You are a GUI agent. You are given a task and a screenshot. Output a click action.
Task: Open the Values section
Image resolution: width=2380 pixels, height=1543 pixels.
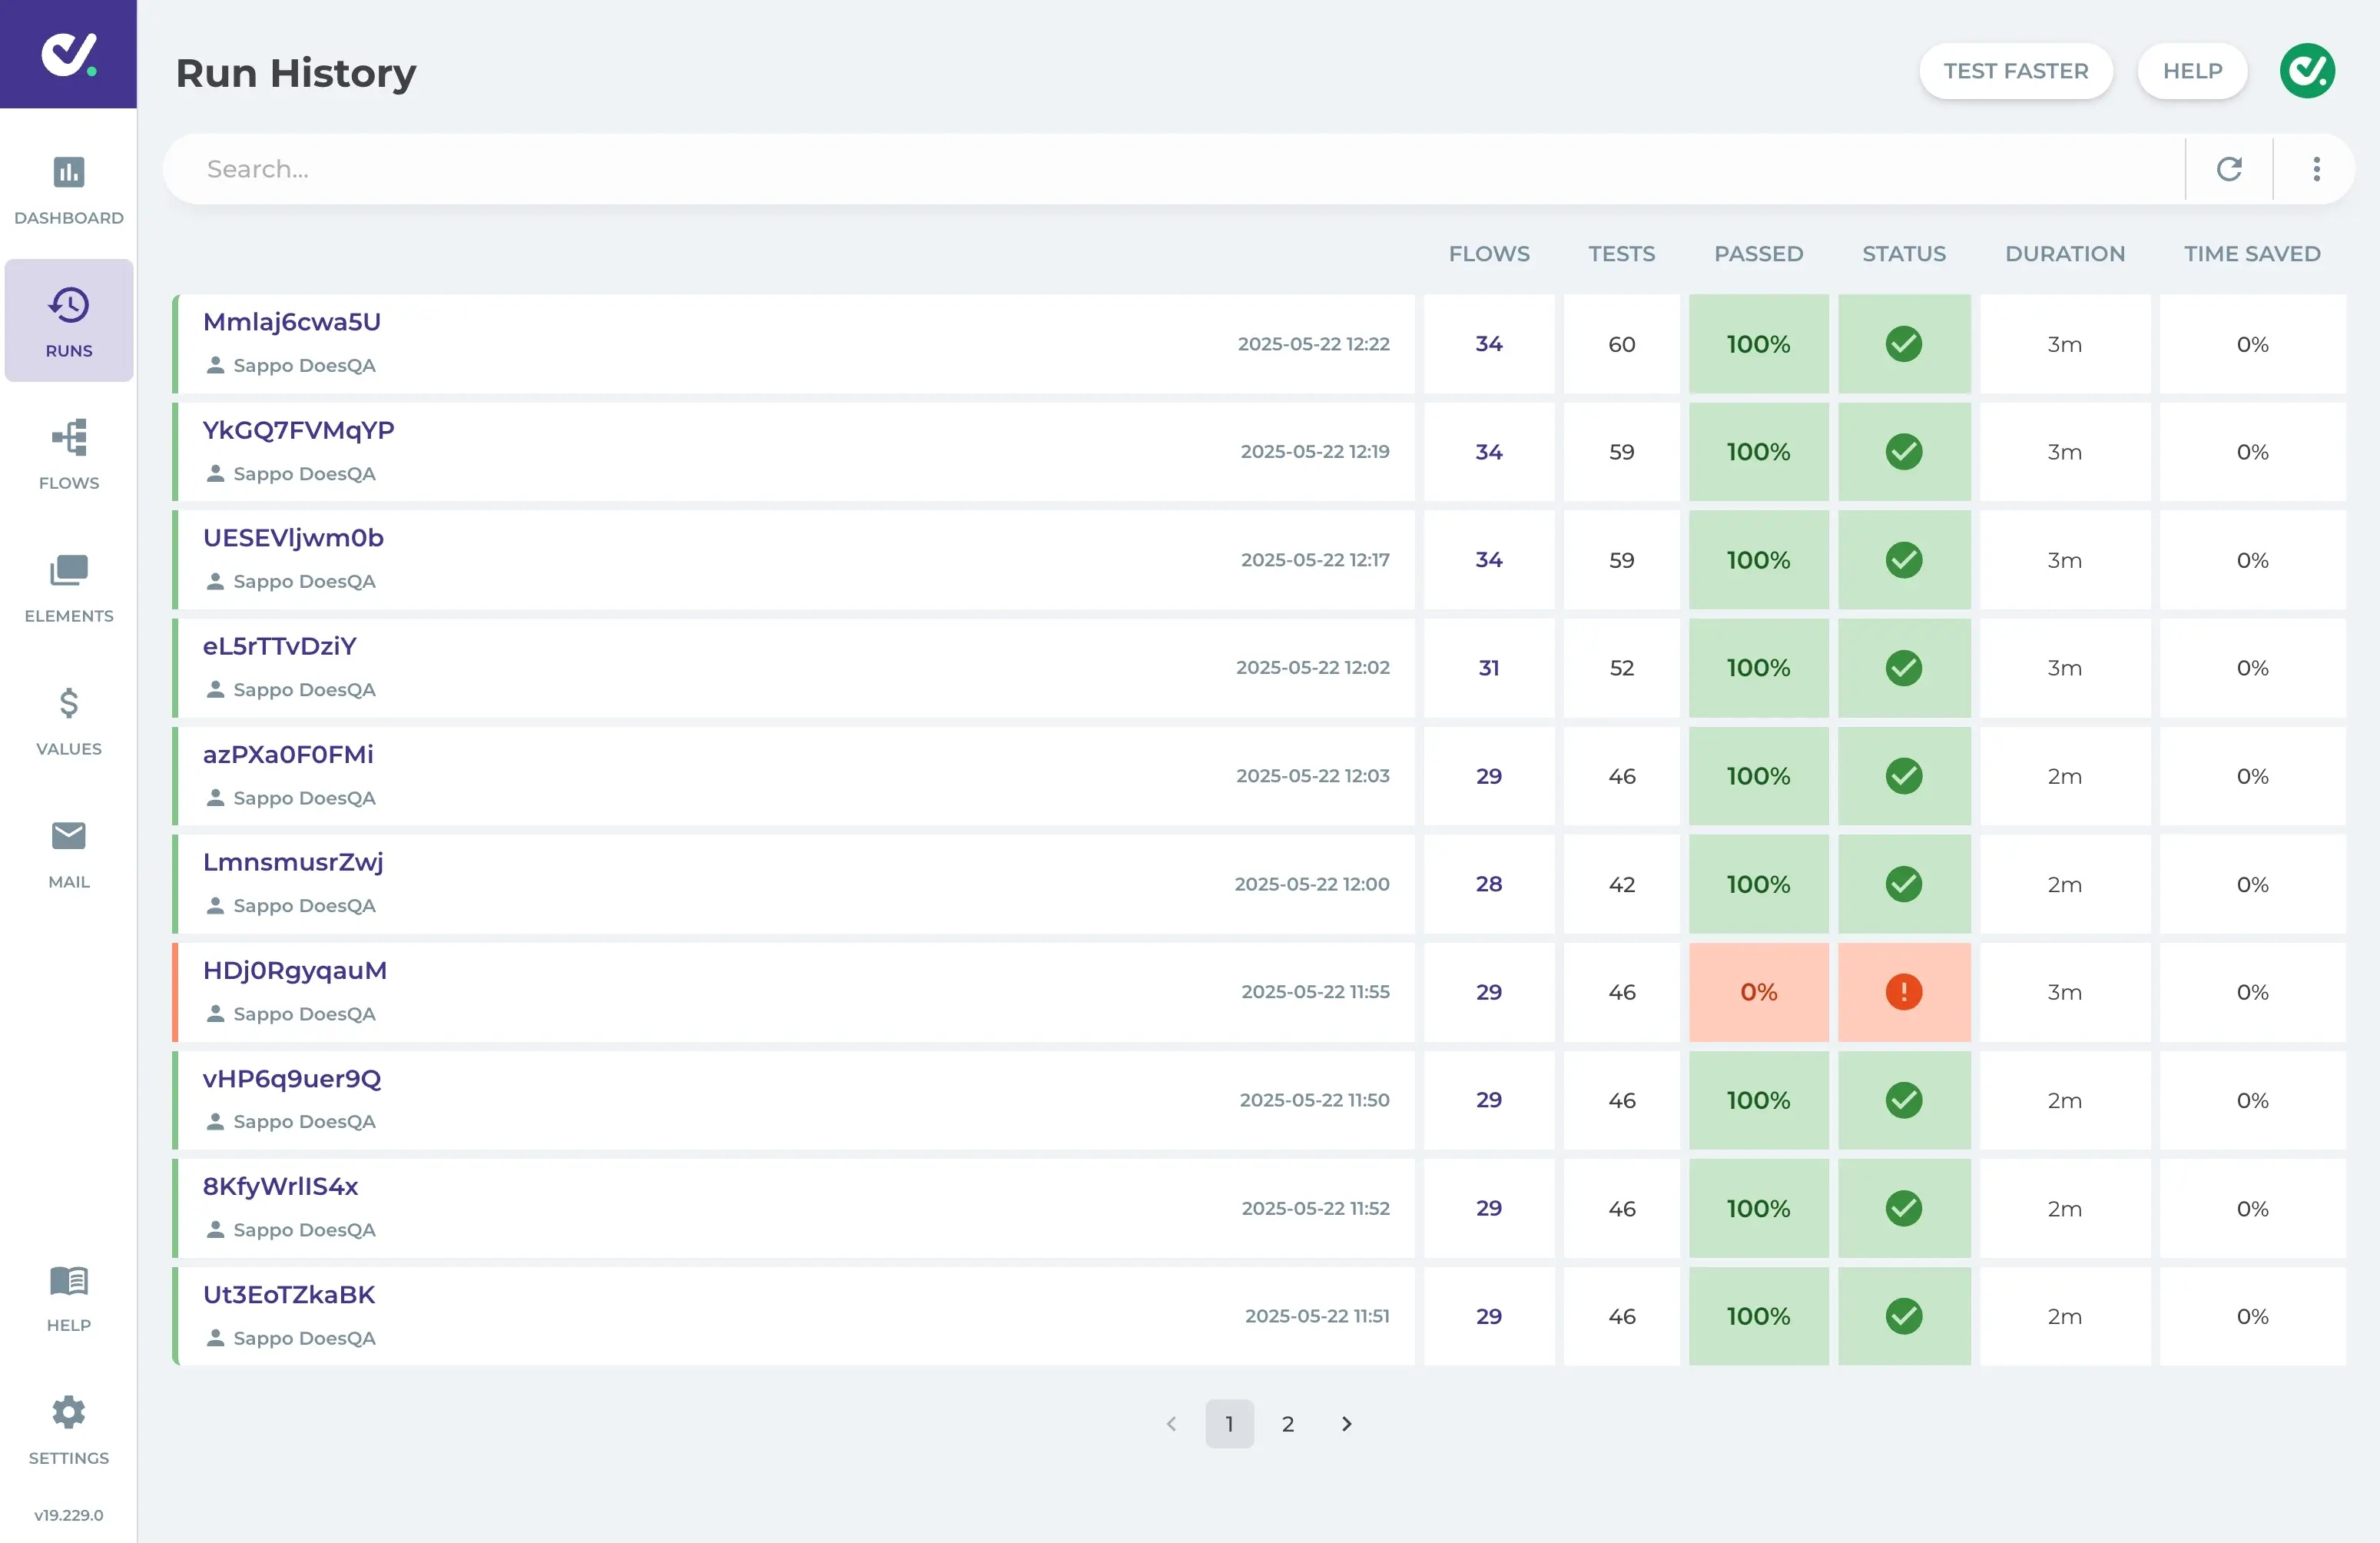pos(68,721)
